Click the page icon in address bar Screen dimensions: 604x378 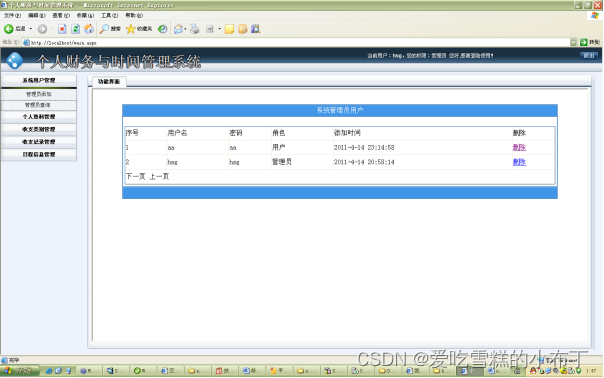(x=26, y=43)
